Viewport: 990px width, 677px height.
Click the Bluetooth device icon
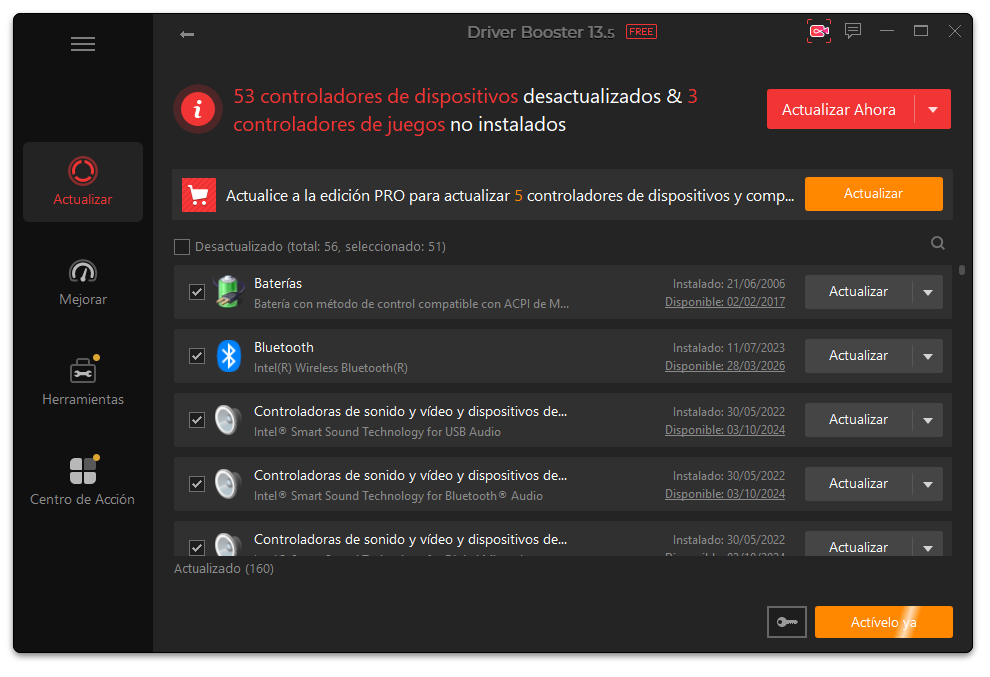pos(229,356)
